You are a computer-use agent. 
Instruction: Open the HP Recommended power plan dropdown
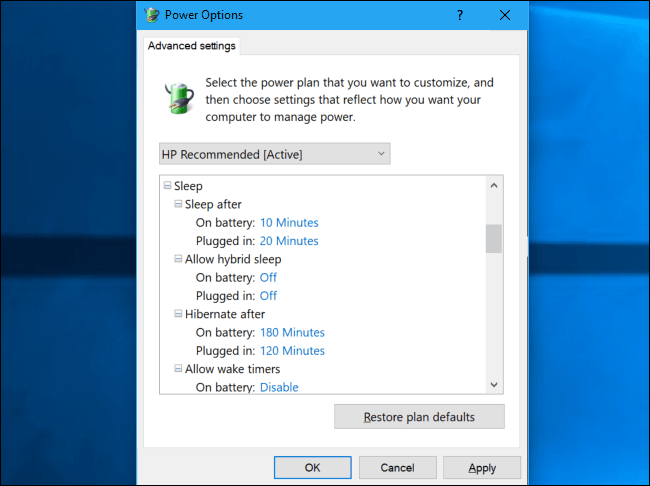pyautogui.click(x=275, y=154)
